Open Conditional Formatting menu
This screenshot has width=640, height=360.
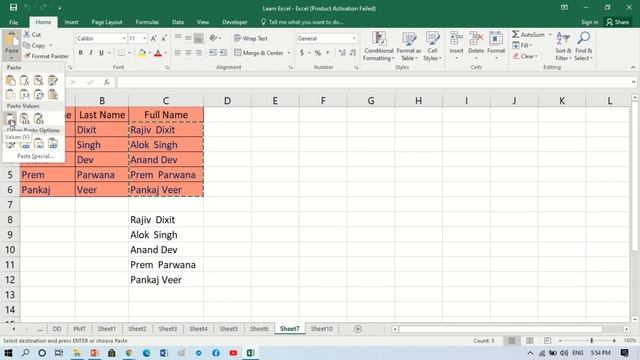[379, 46]
